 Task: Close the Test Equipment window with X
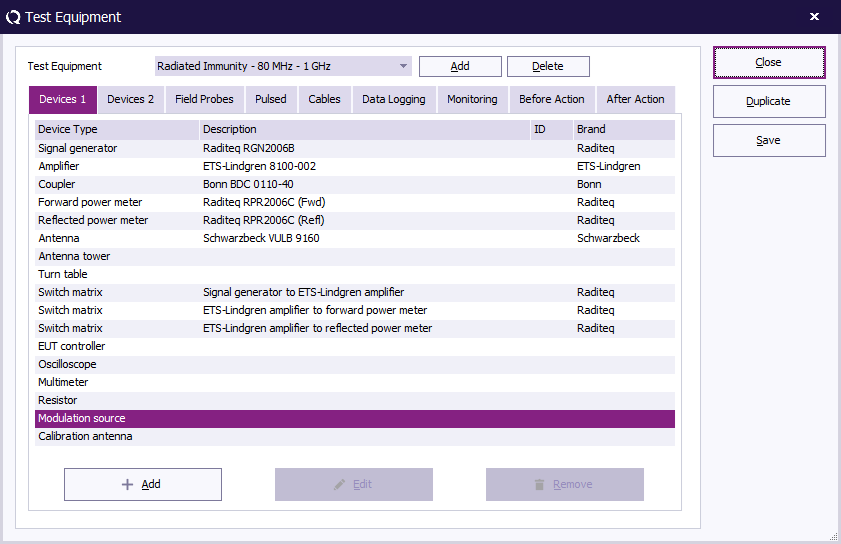tap(814, 17)
